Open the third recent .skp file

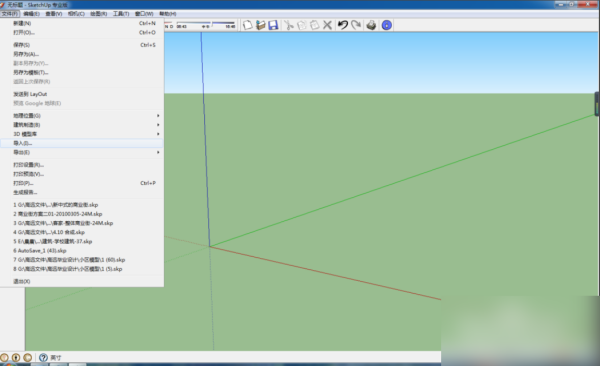[82, 223]
